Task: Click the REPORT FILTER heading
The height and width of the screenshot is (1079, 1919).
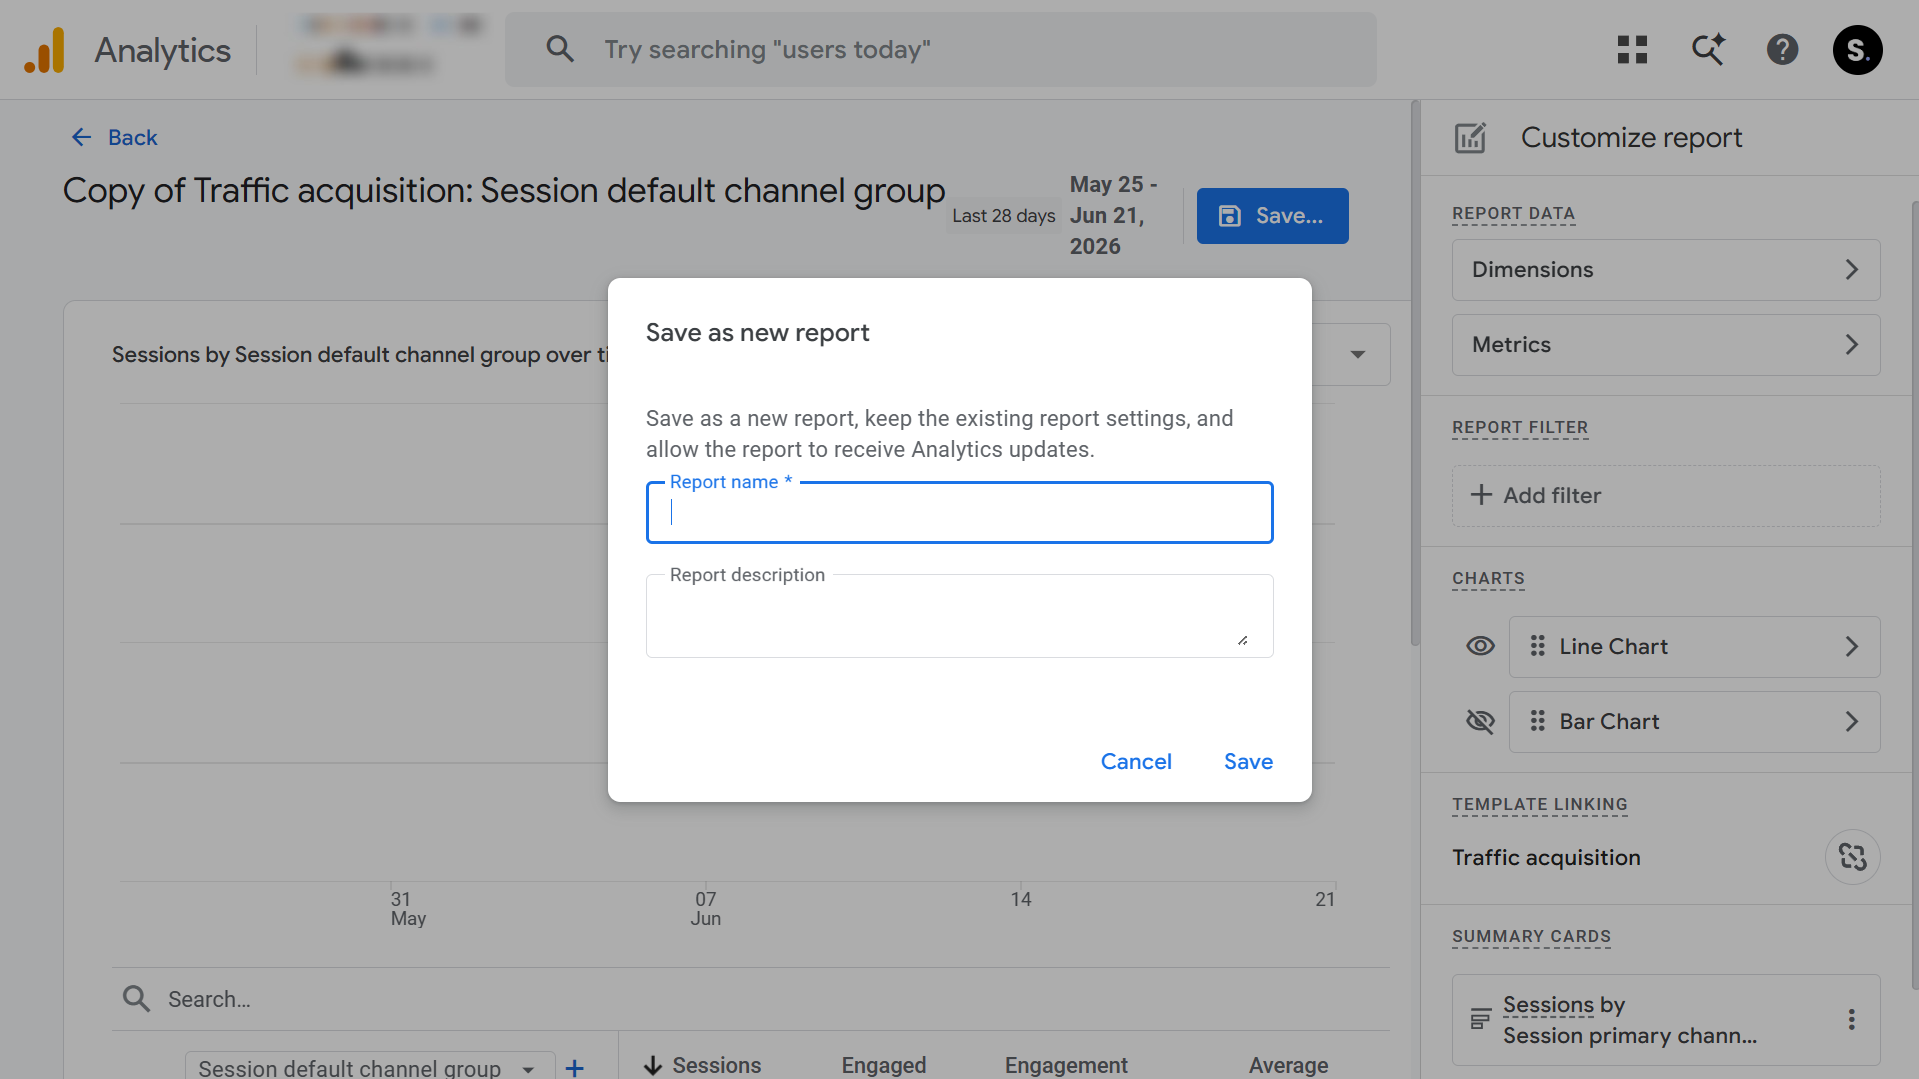Action: point(1520,428)
